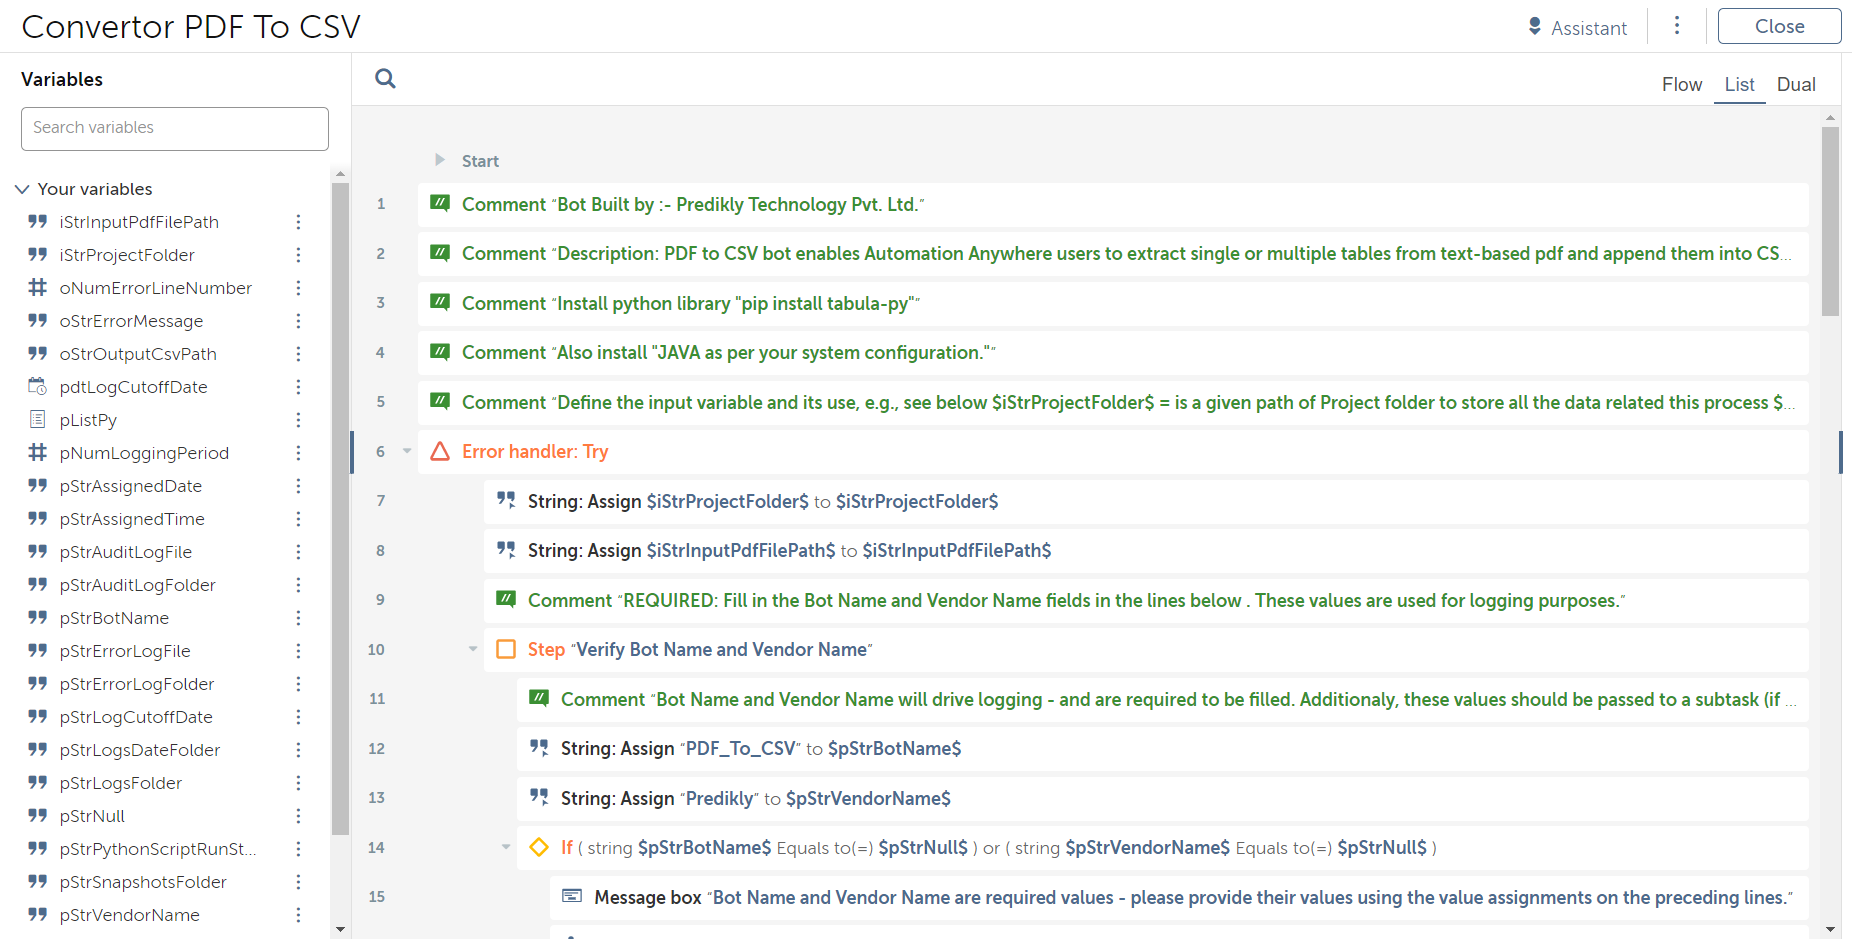Viewport: 1852px width, 939px height.
Task: Click the Close button
Action: (1778, 27)
